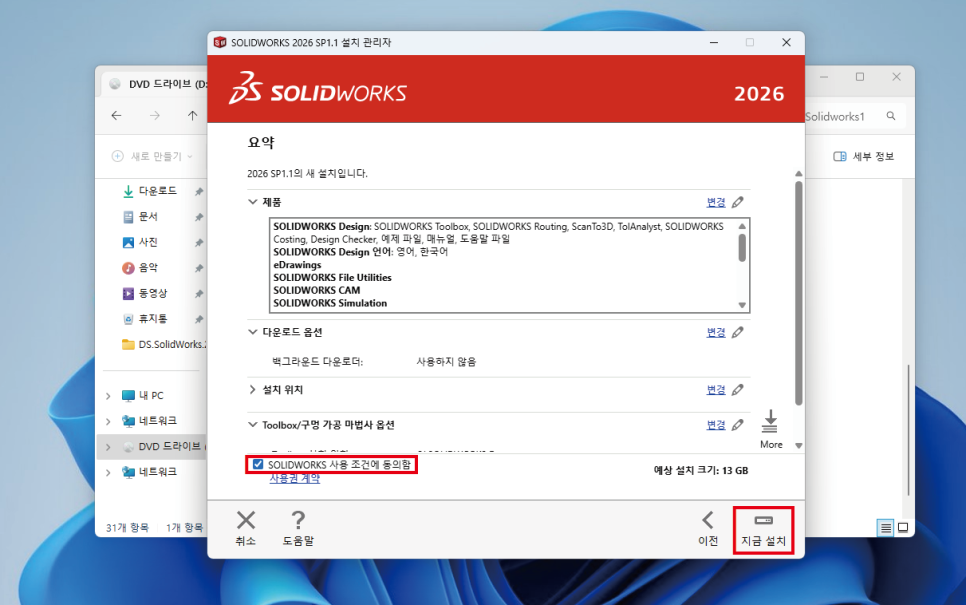Select eDrawings in product list
The width and height of the screenshot is (966, 605).
click(298, 265)
